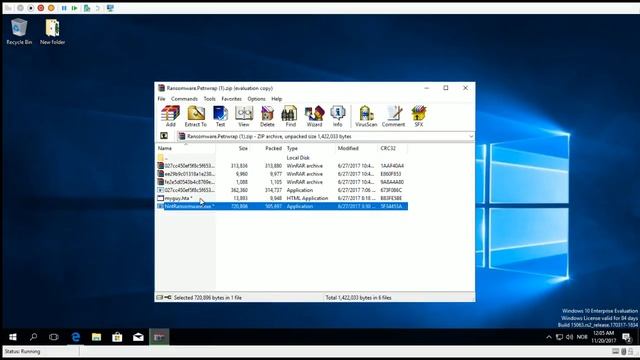Launch Microsoft Edge from the taskbar
The width and height of the screenshot is (640, 360).
point(76,337)
